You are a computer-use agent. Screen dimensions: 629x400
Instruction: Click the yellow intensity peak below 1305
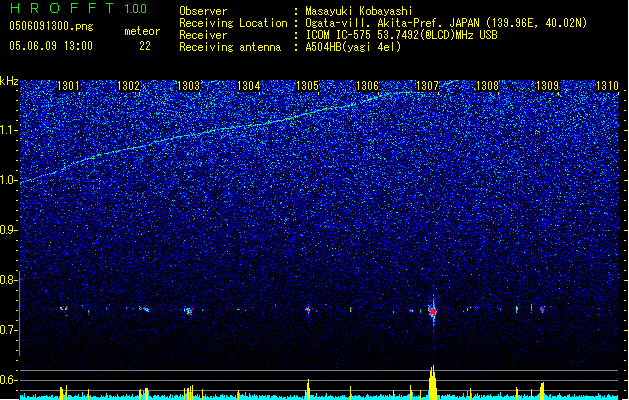pyautogui.click(x=308, y=389)
